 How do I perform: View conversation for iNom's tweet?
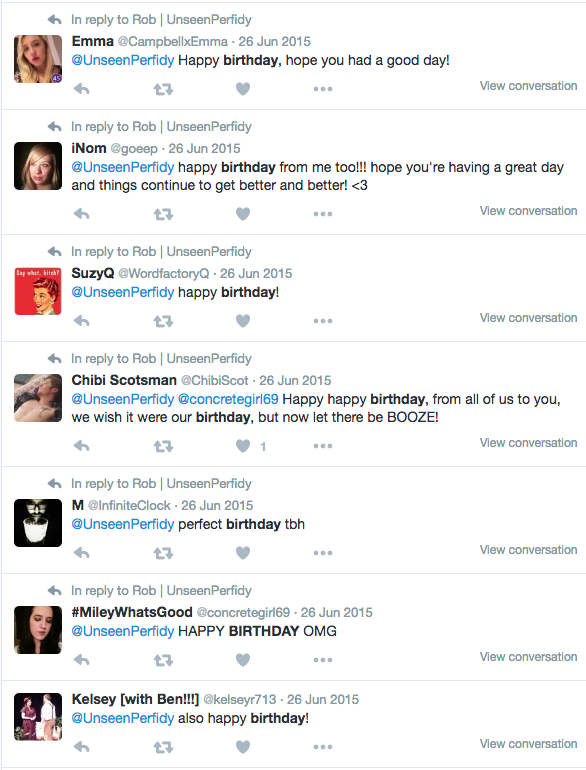coord(529,211)
